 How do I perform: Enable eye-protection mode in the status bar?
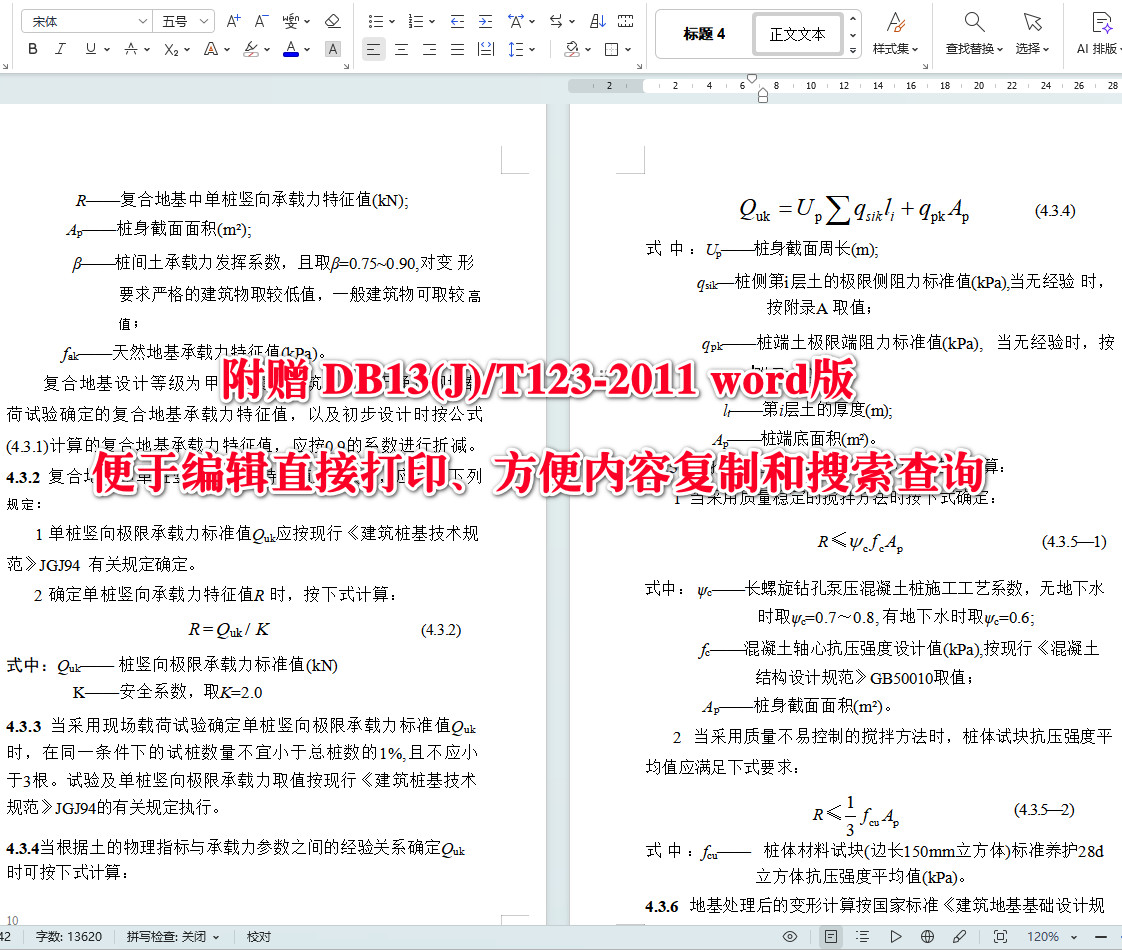789,935
